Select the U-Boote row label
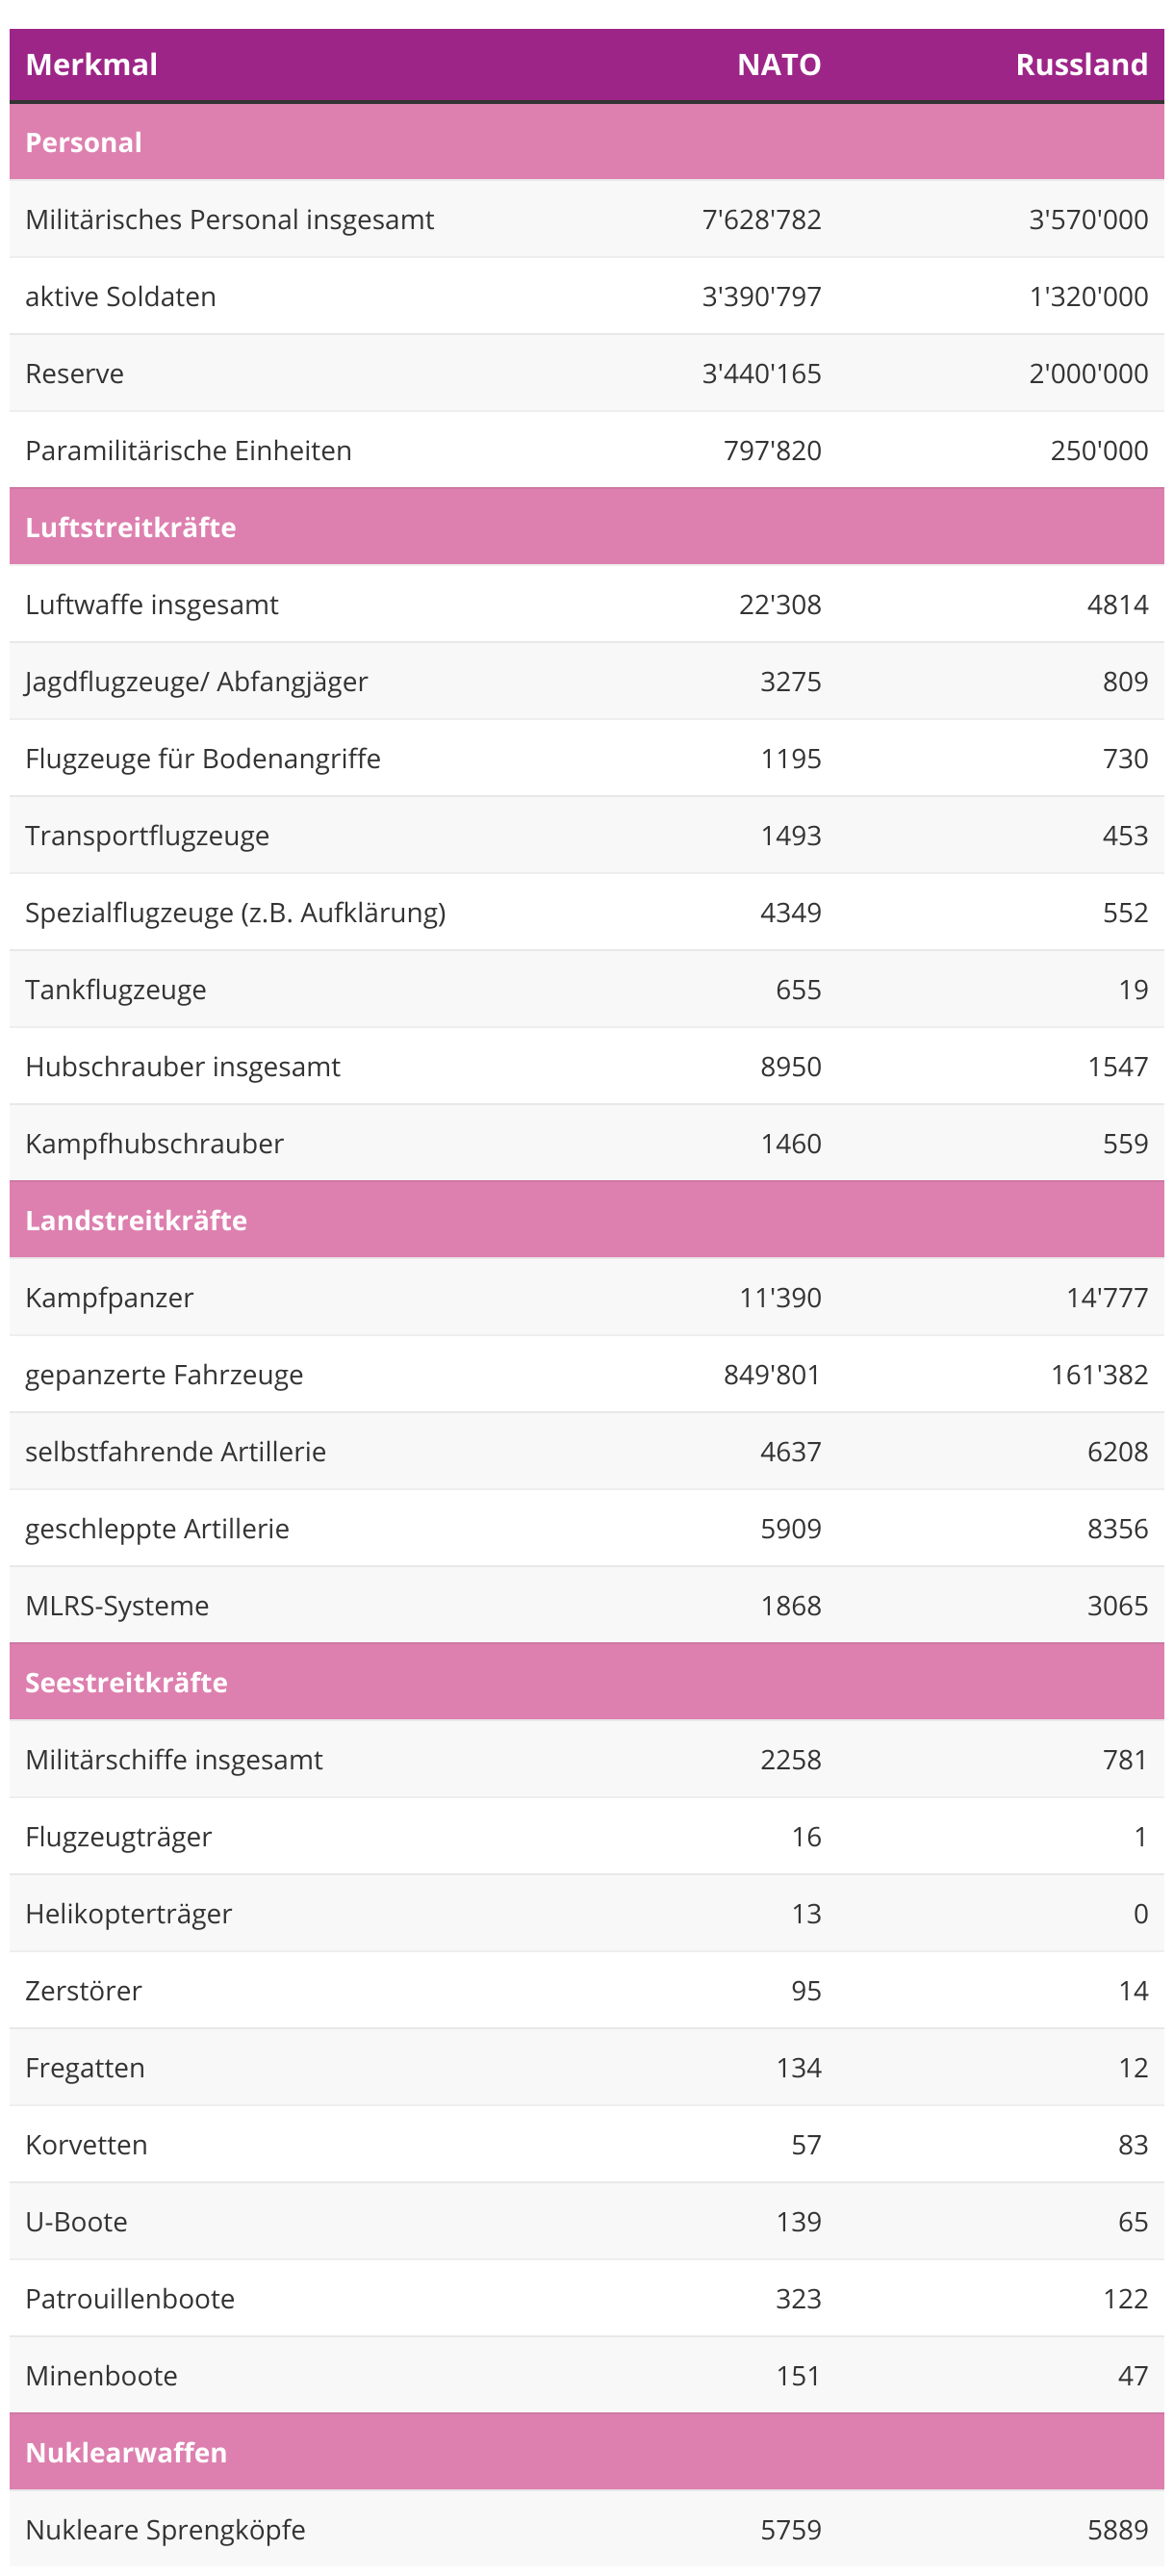This screenshot has width=1174, height=2576. point(77,2222)
